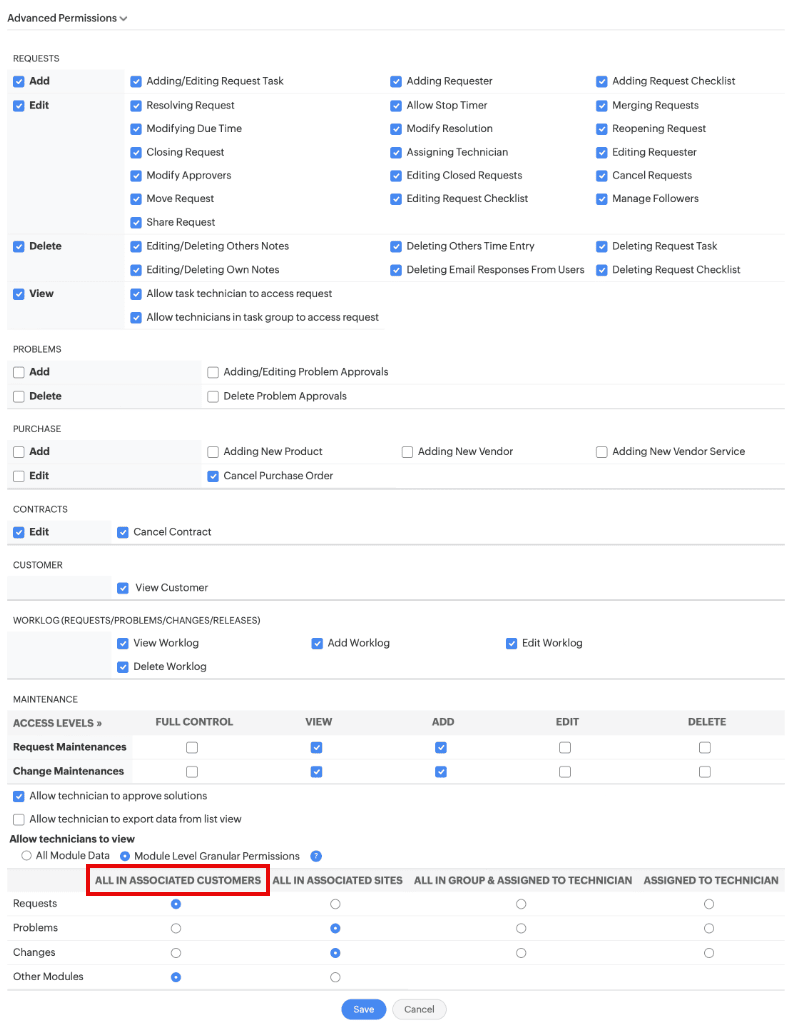Click the Save button
The image size is (790, 1026).
(363, 1009)
